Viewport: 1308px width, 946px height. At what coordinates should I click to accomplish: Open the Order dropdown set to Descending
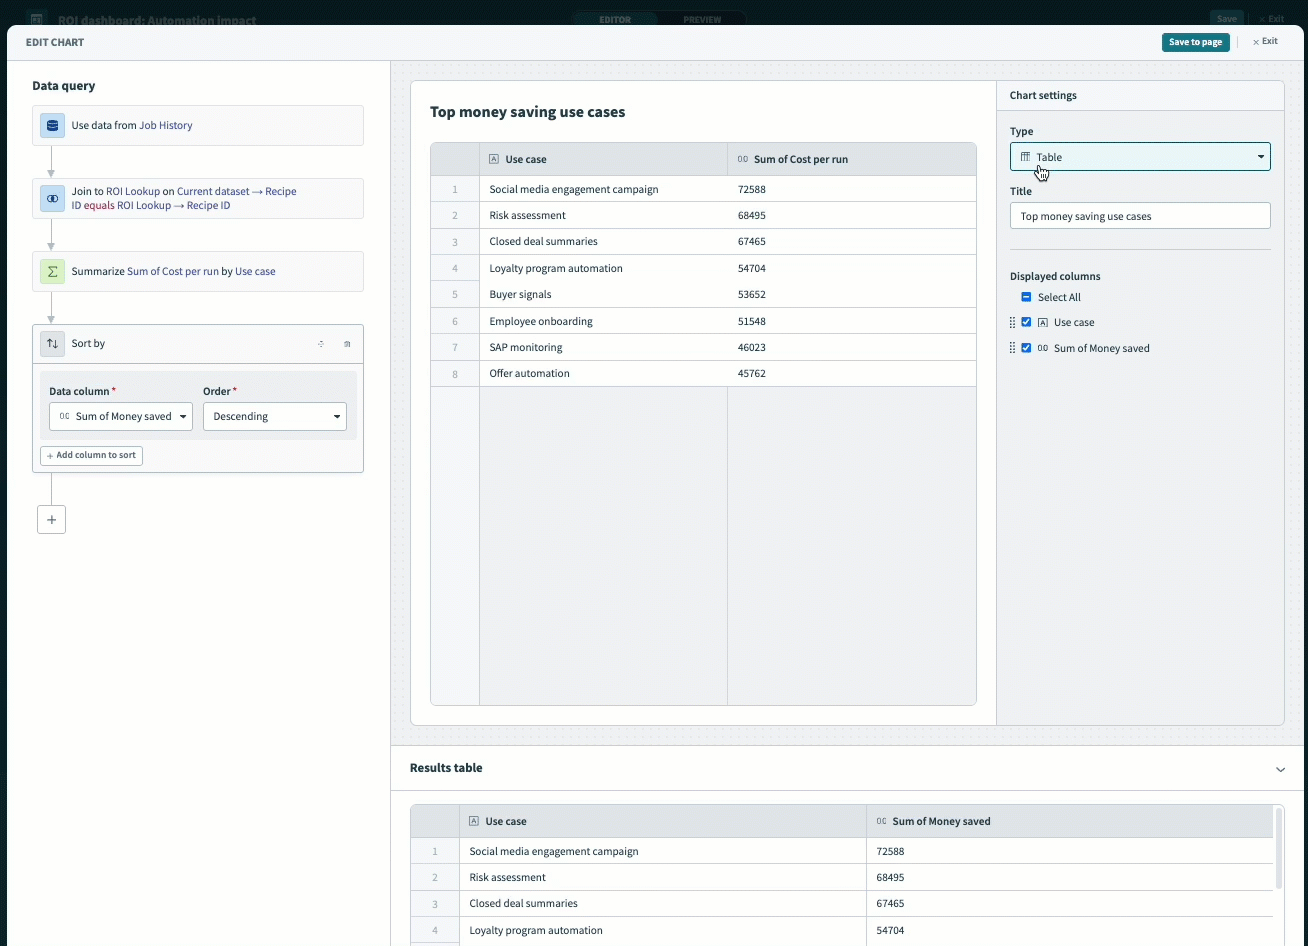(x=274, y=417)
